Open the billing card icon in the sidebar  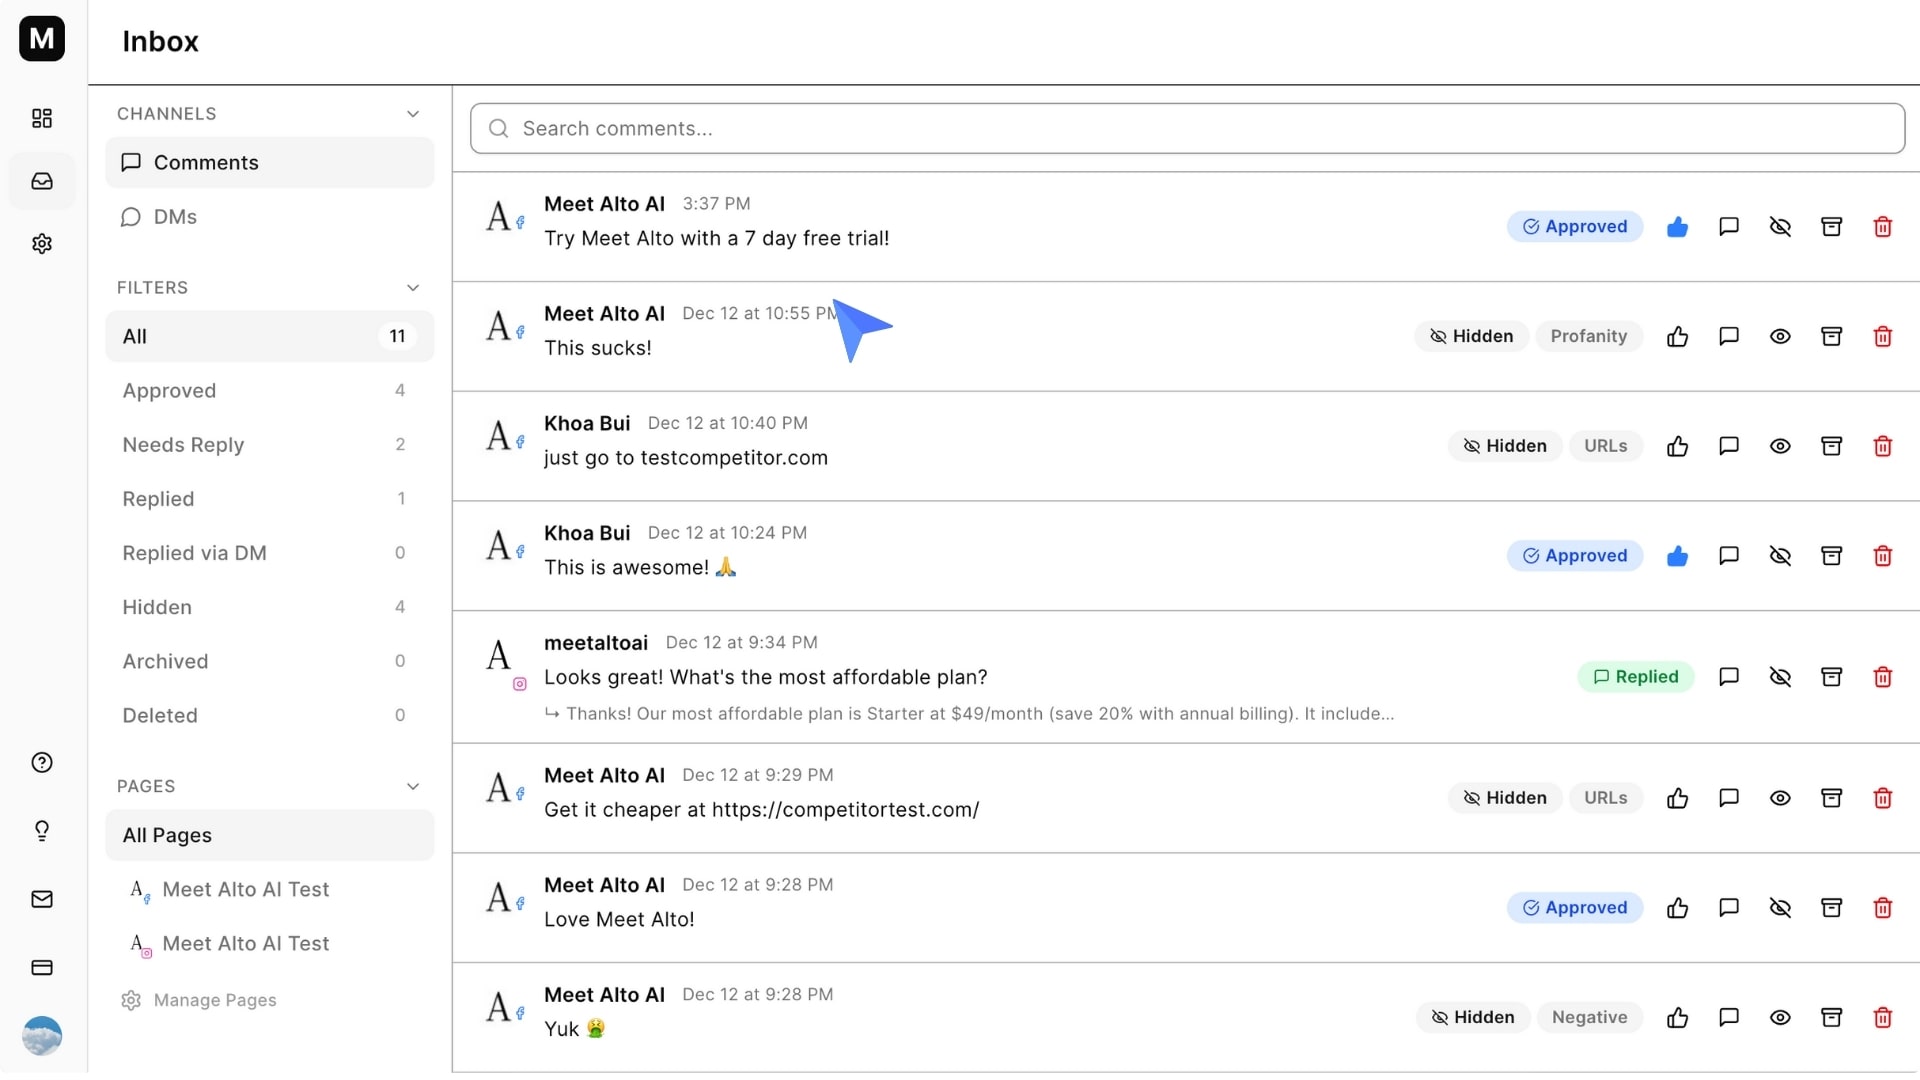point(41,968)
